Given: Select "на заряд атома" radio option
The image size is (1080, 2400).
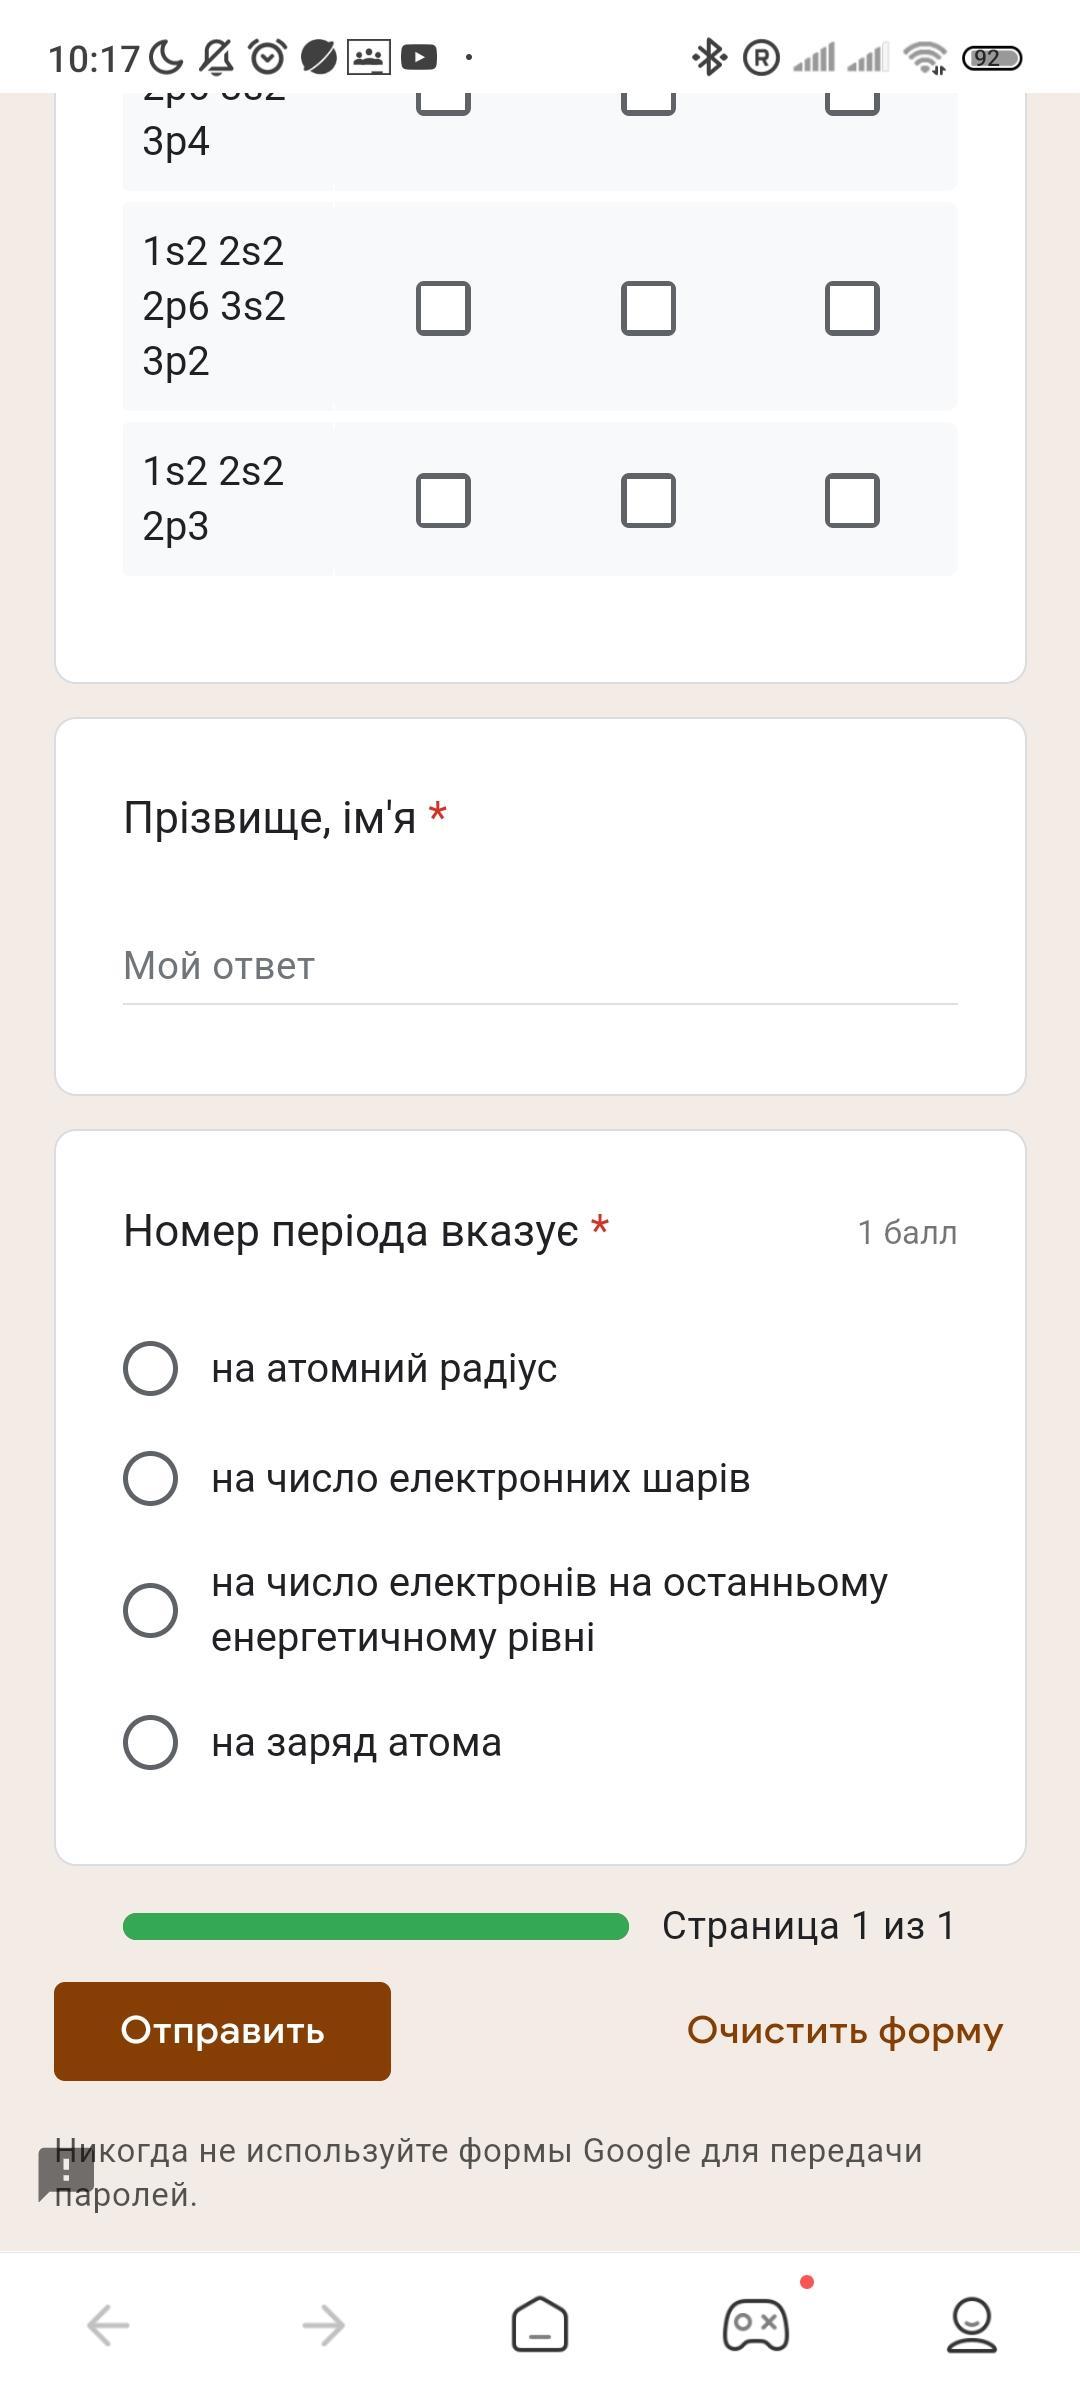Looking at the screenshot, I should click(x=150, y=1742).
